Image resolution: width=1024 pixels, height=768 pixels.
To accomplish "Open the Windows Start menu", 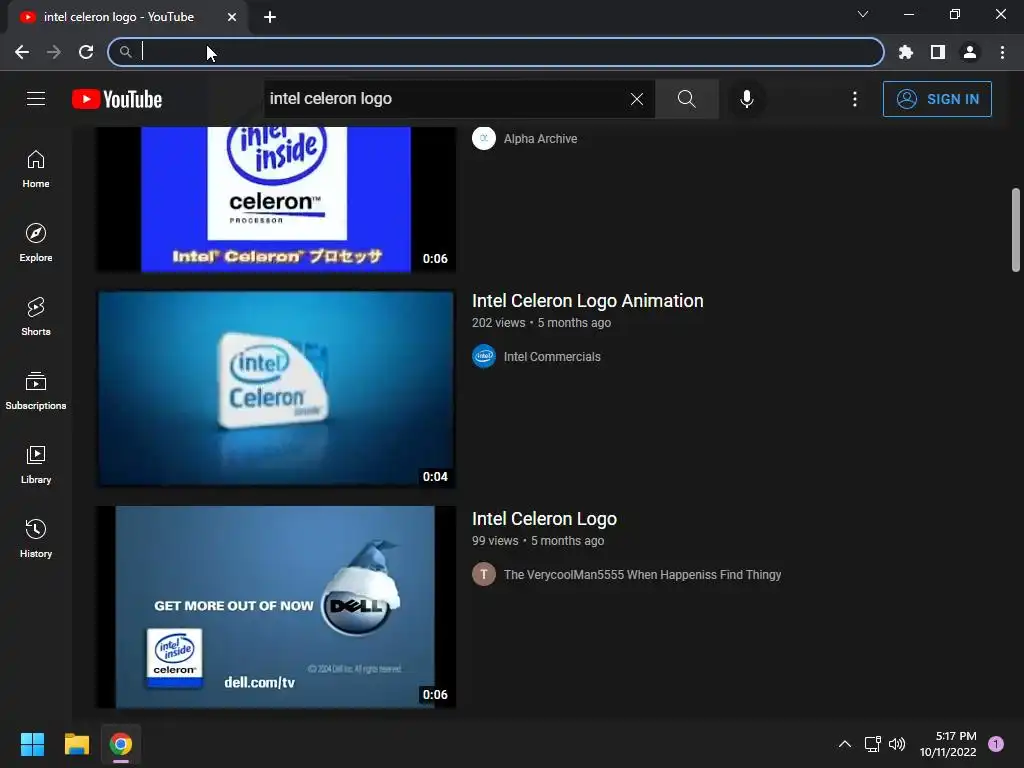I will point(32,744).
